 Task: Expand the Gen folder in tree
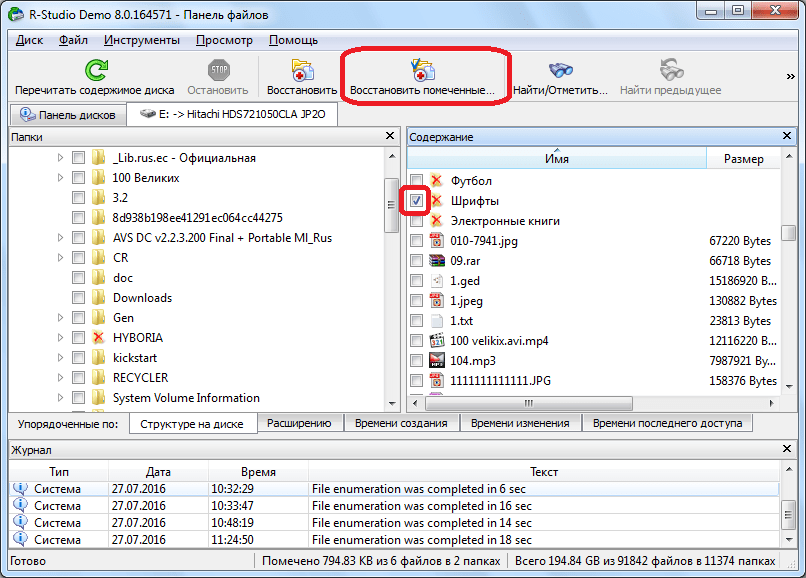coord(60,318)
